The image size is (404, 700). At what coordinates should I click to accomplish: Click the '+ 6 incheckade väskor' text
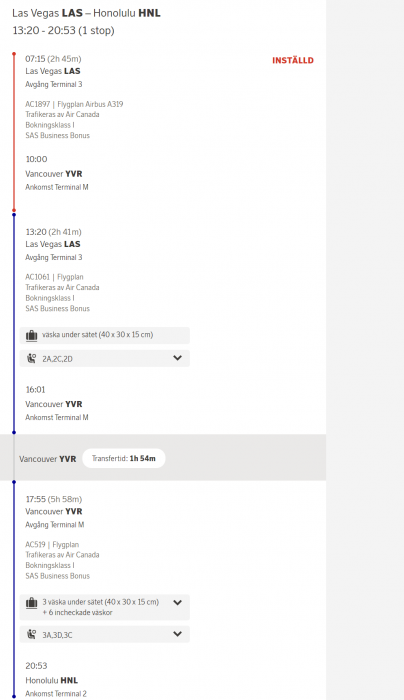click(x=77, y=612)
